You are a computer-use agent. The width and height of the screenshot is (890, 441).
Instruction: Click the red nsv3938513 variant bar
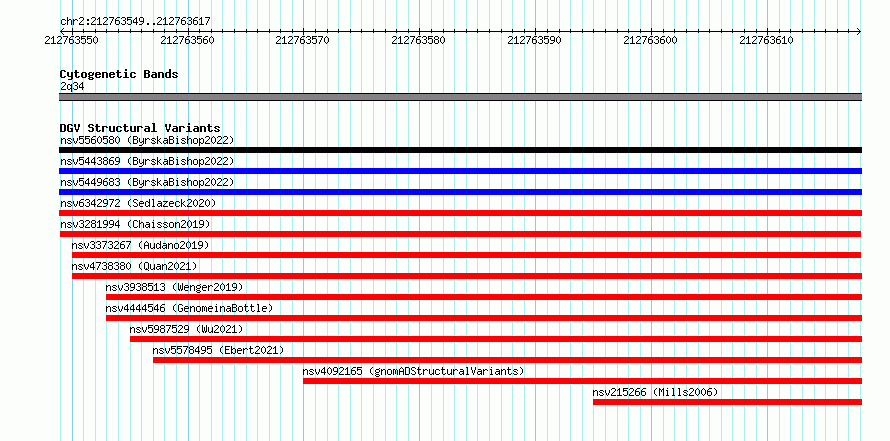click(484, 297)
